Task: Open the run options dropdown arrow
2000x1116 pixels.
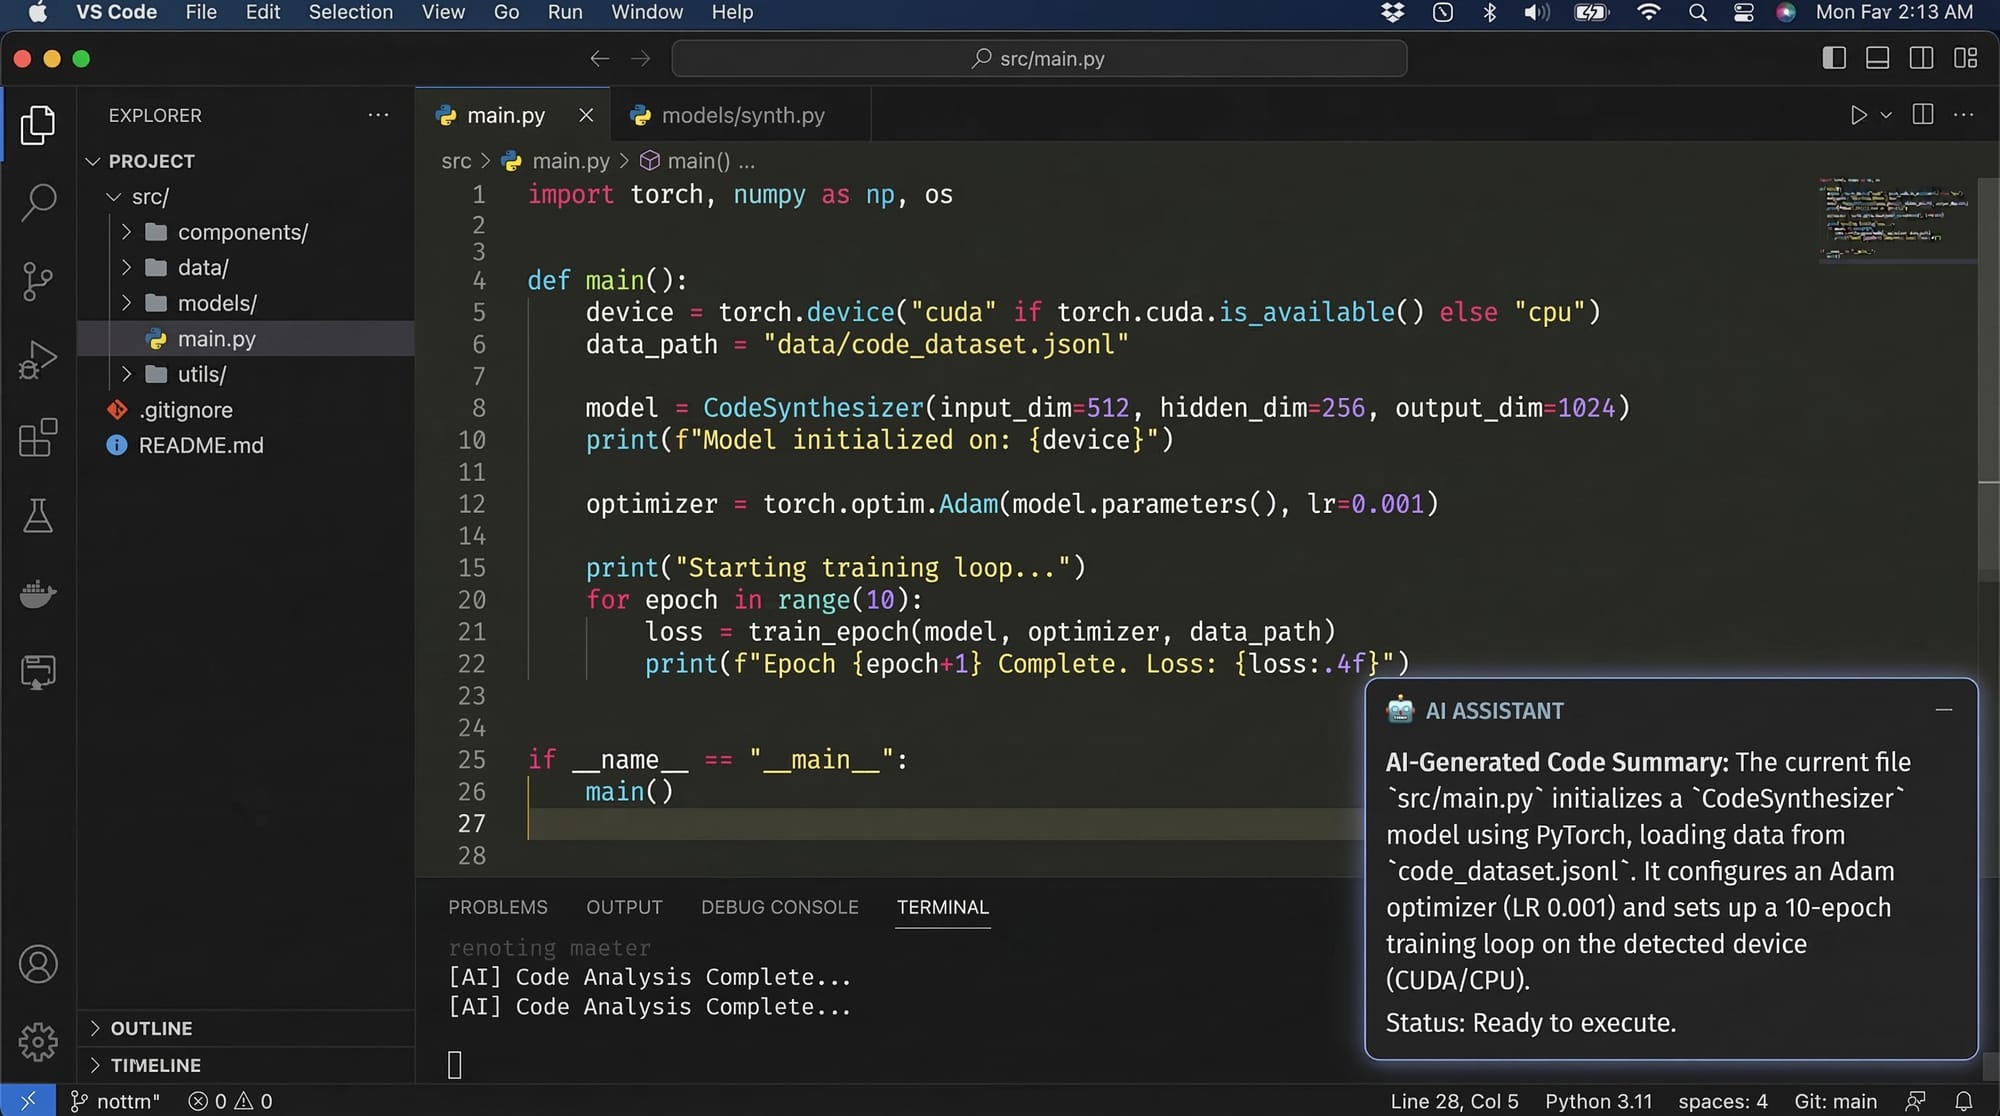Action: 1886,115
